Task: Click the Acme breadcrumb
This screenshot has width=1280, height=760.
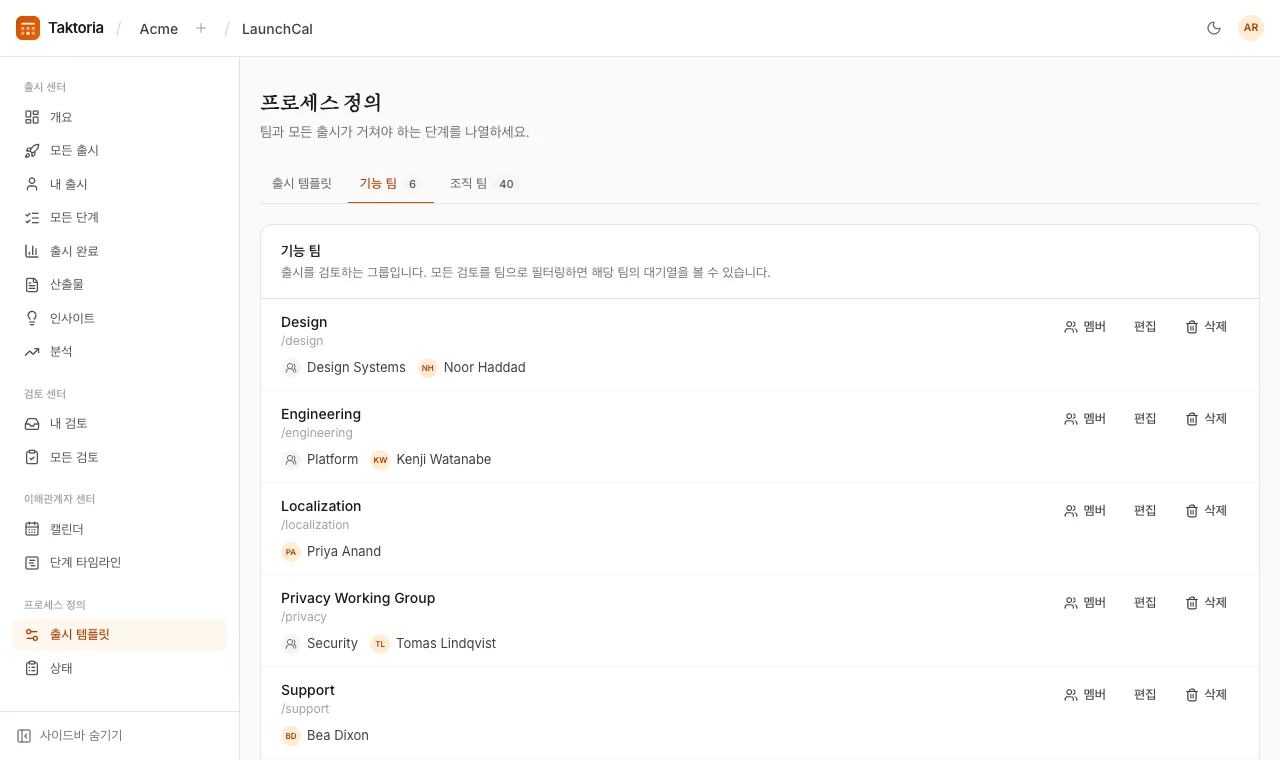Action: (159, 28)
